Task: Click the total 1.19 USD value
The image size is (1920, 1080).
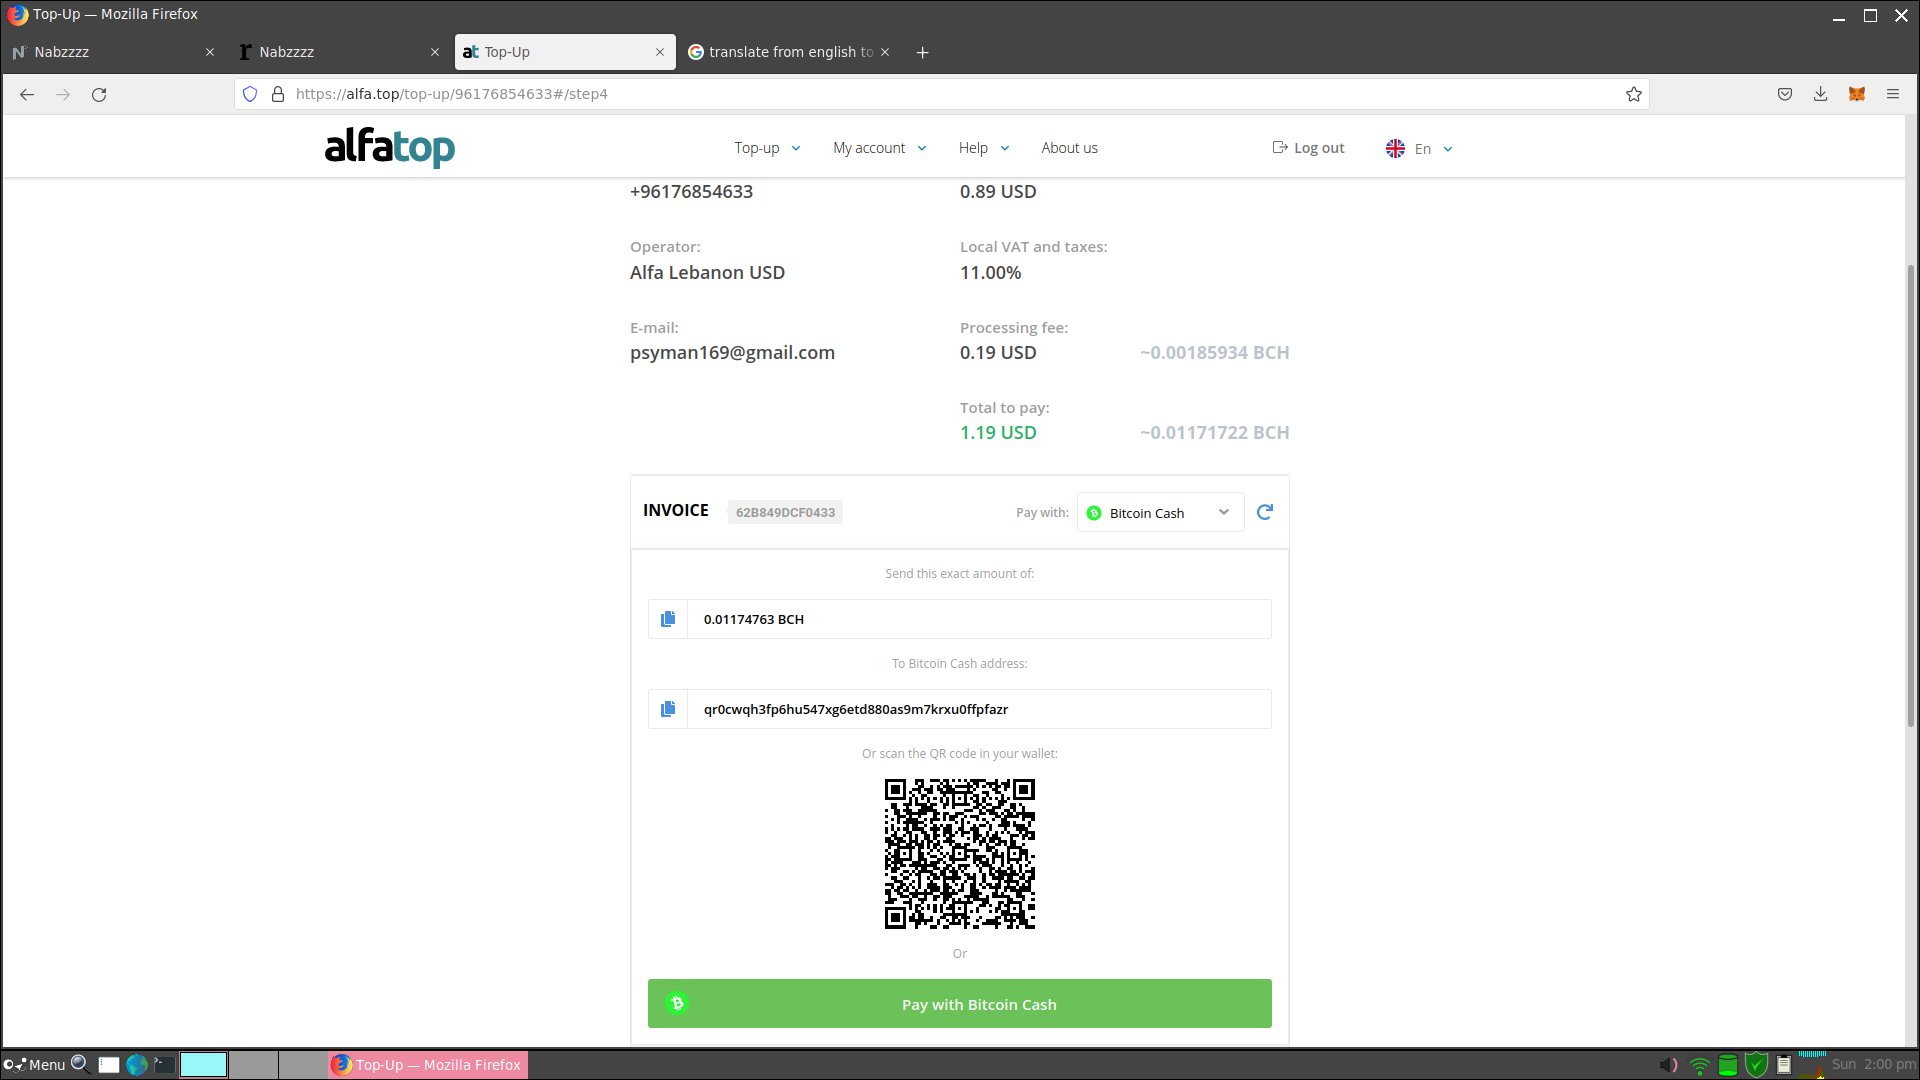Action: point(998,432)
